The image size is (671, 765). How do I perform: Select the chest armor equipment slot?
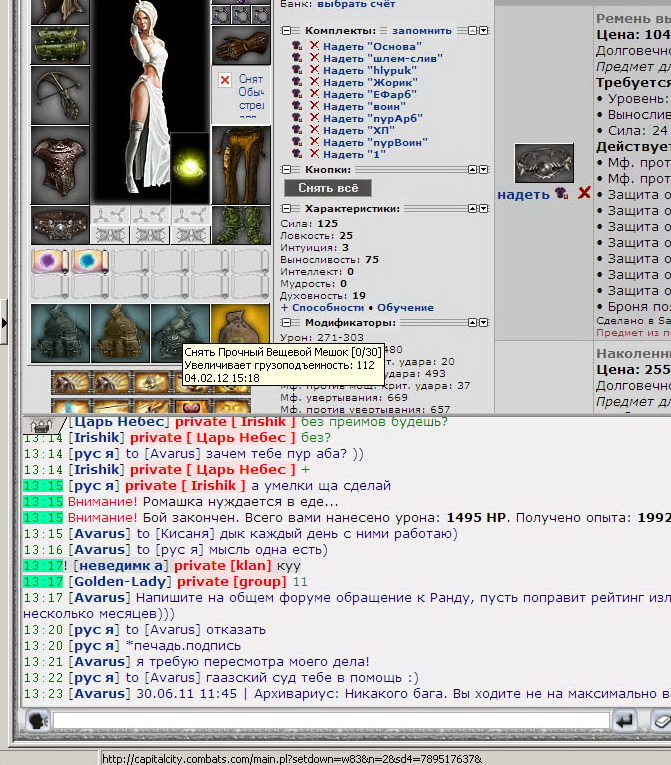(x=60, y=165)
